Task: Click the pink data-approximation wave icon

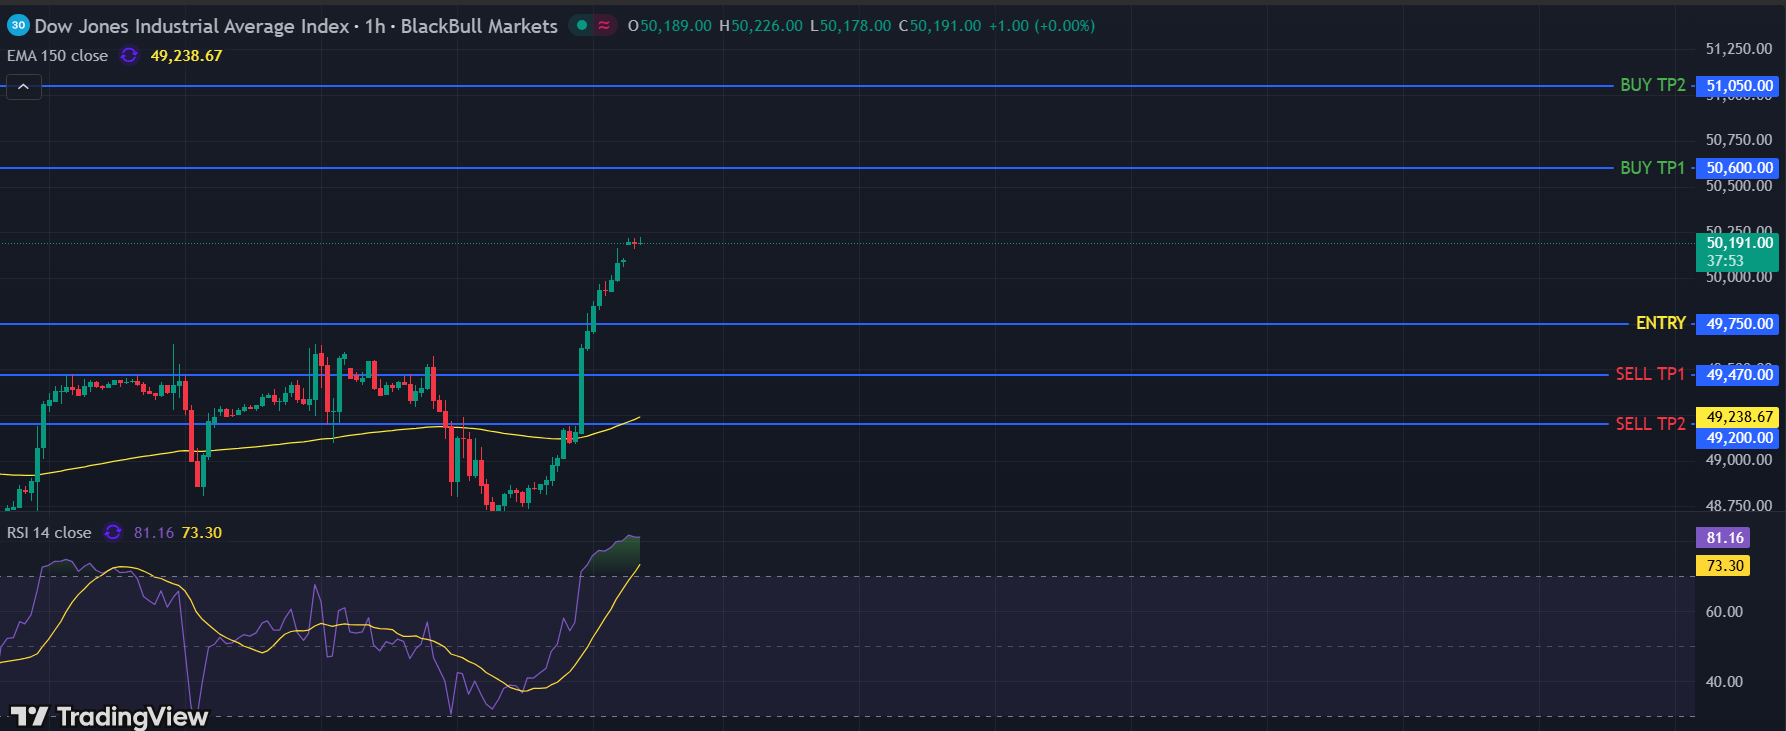Action: pos(604,26)
